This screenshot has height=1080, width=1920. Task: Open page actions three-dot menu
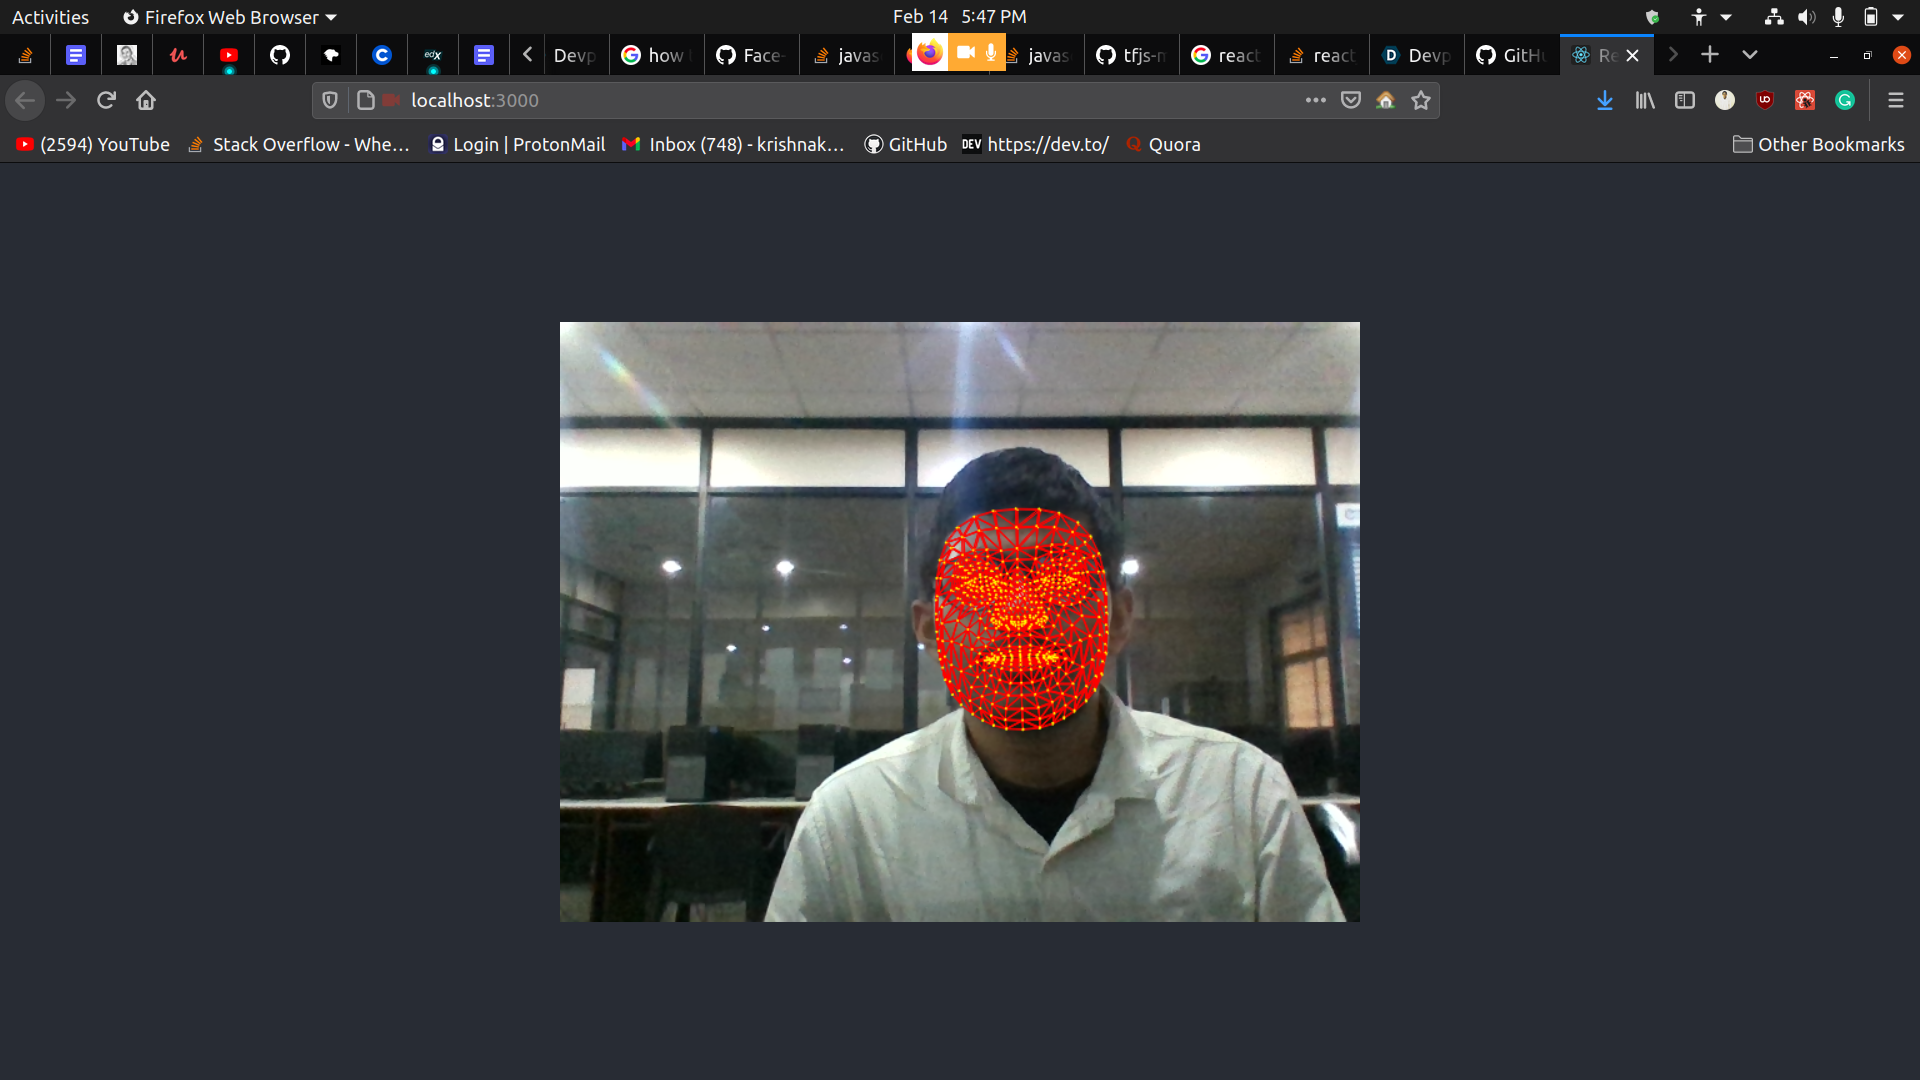pyautogui.click(x=1315, y=100)
